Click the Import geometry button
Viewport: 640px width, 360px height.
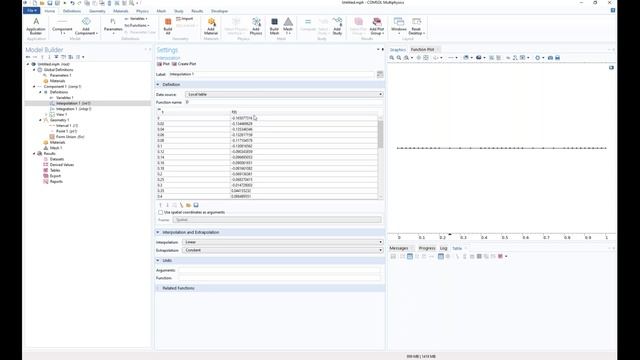[x=185, y=19]
